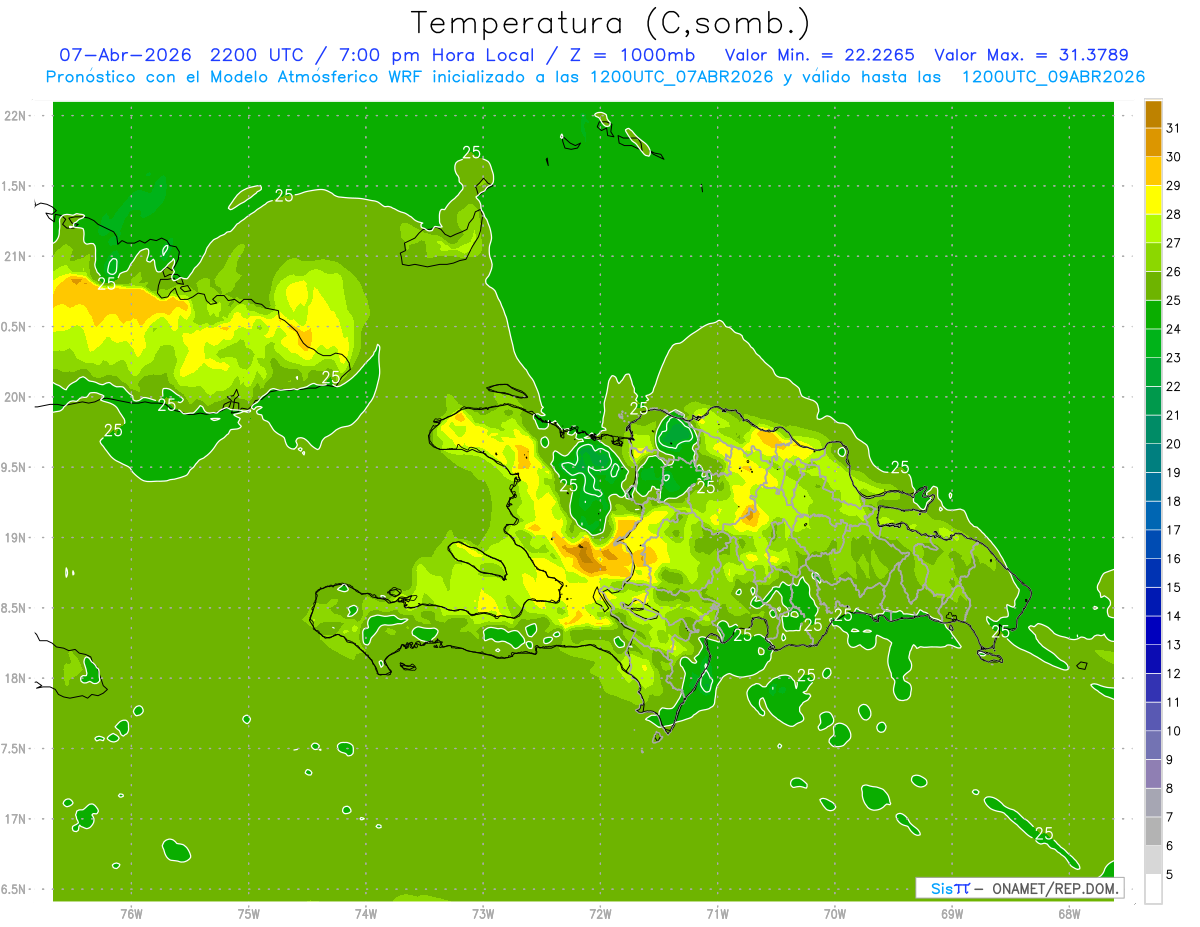Click the 22N latitude label
This screenshot has width=1200, height=927.
coord(16,116)
